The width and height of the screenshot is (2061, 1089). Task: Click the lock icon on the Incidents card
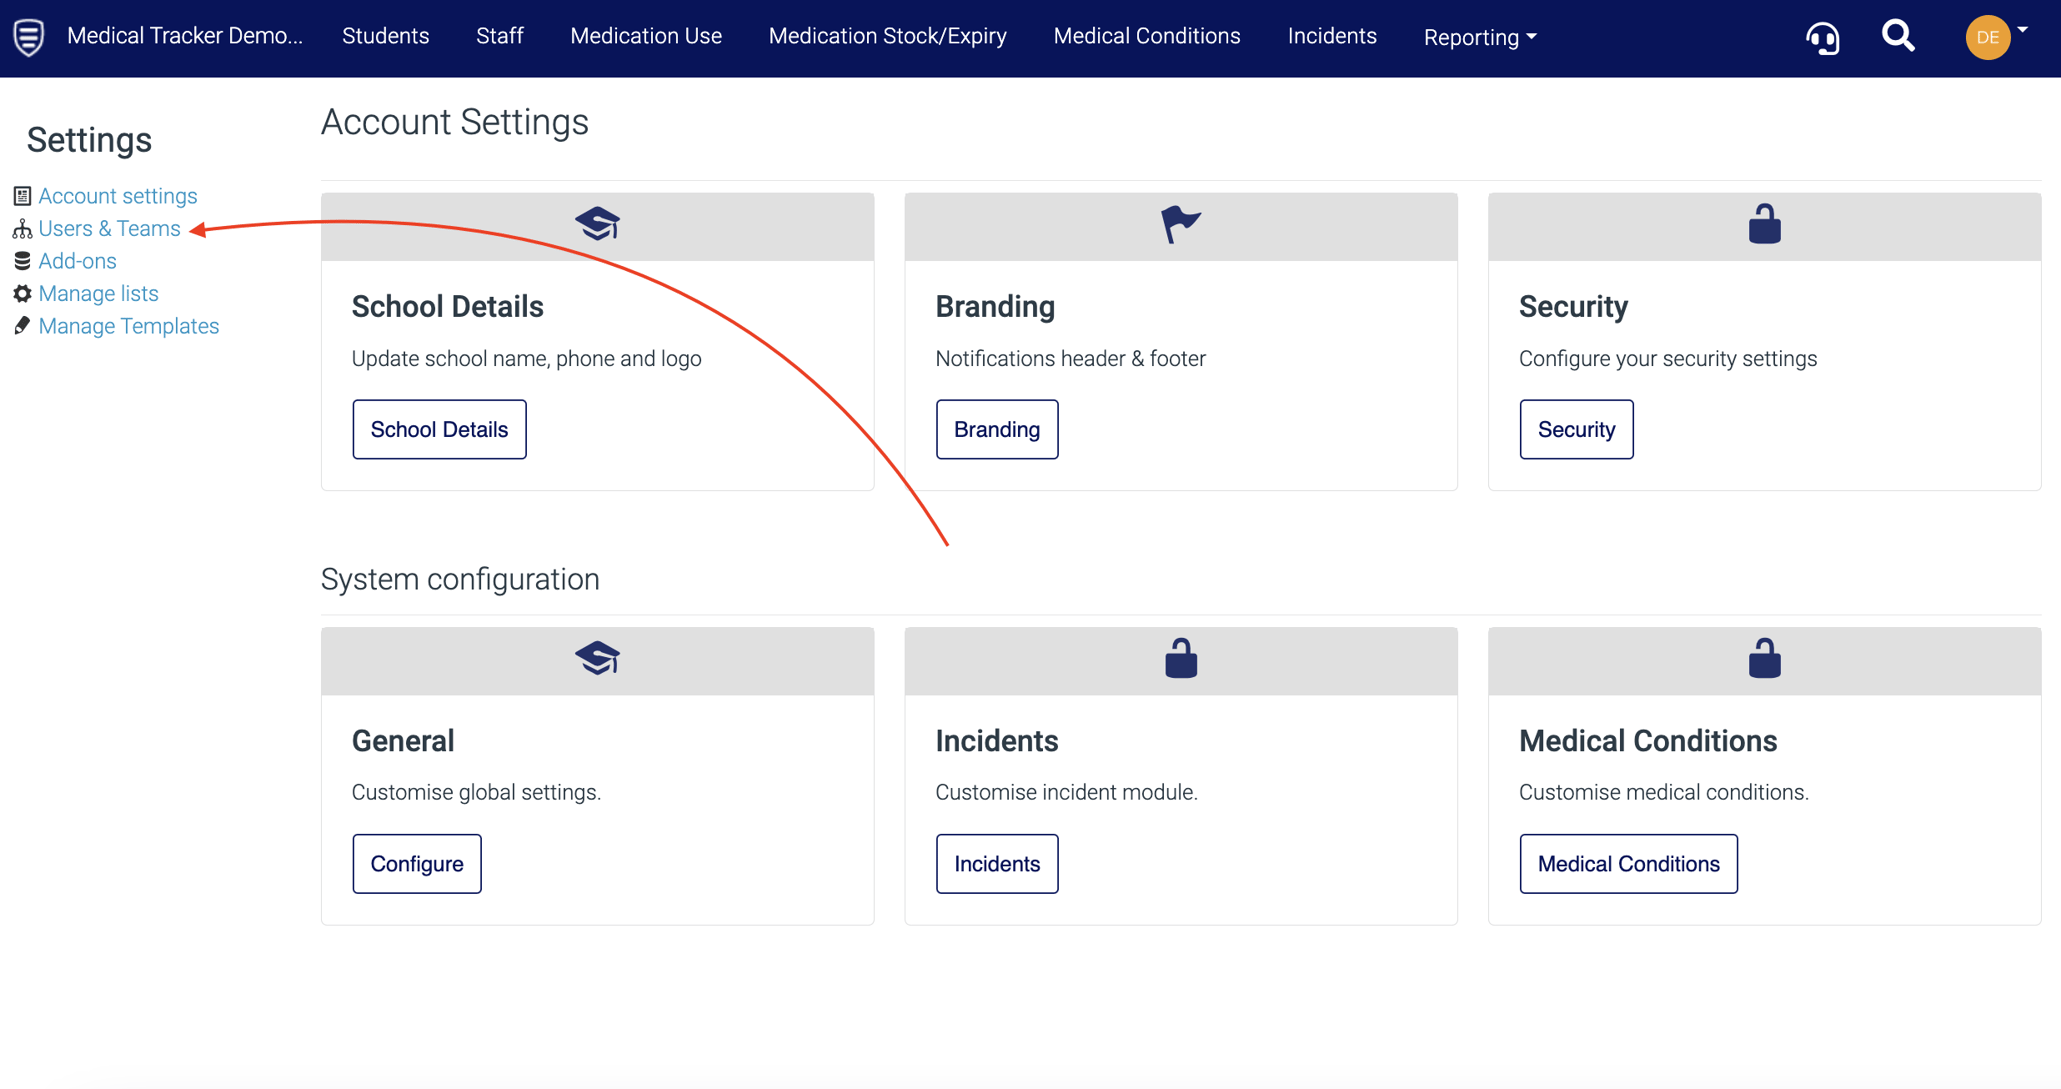pos(1180,659)
